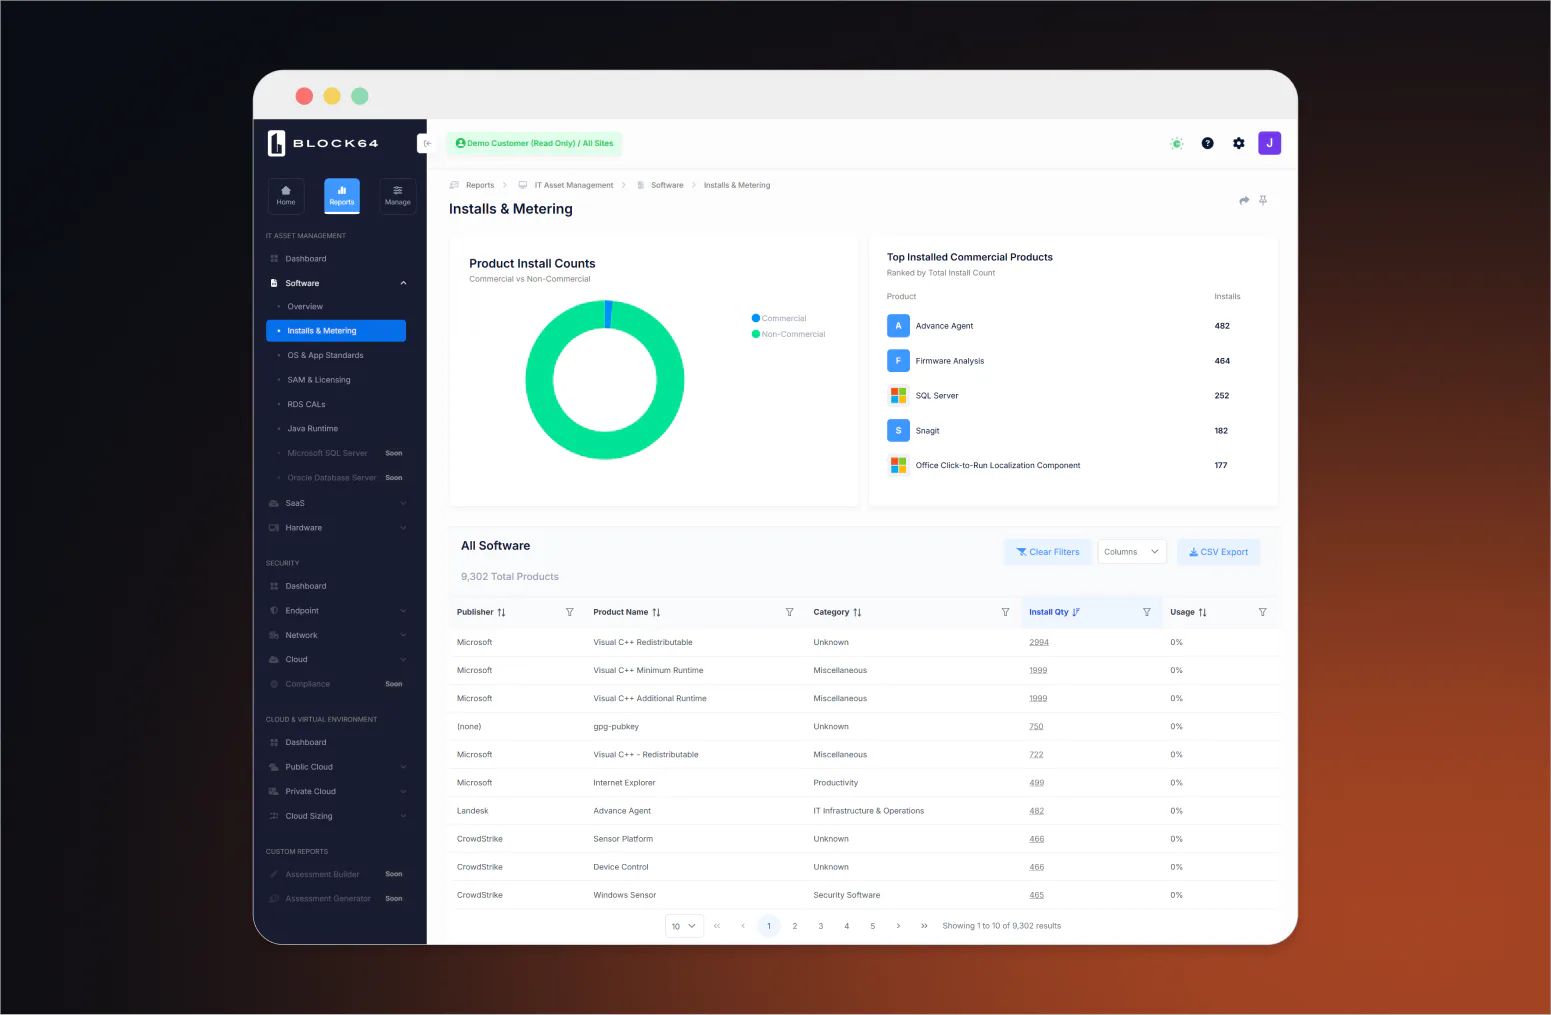
Task: Open the help question mark icon
Action: pyautogui.click(x=1208, y=143)
